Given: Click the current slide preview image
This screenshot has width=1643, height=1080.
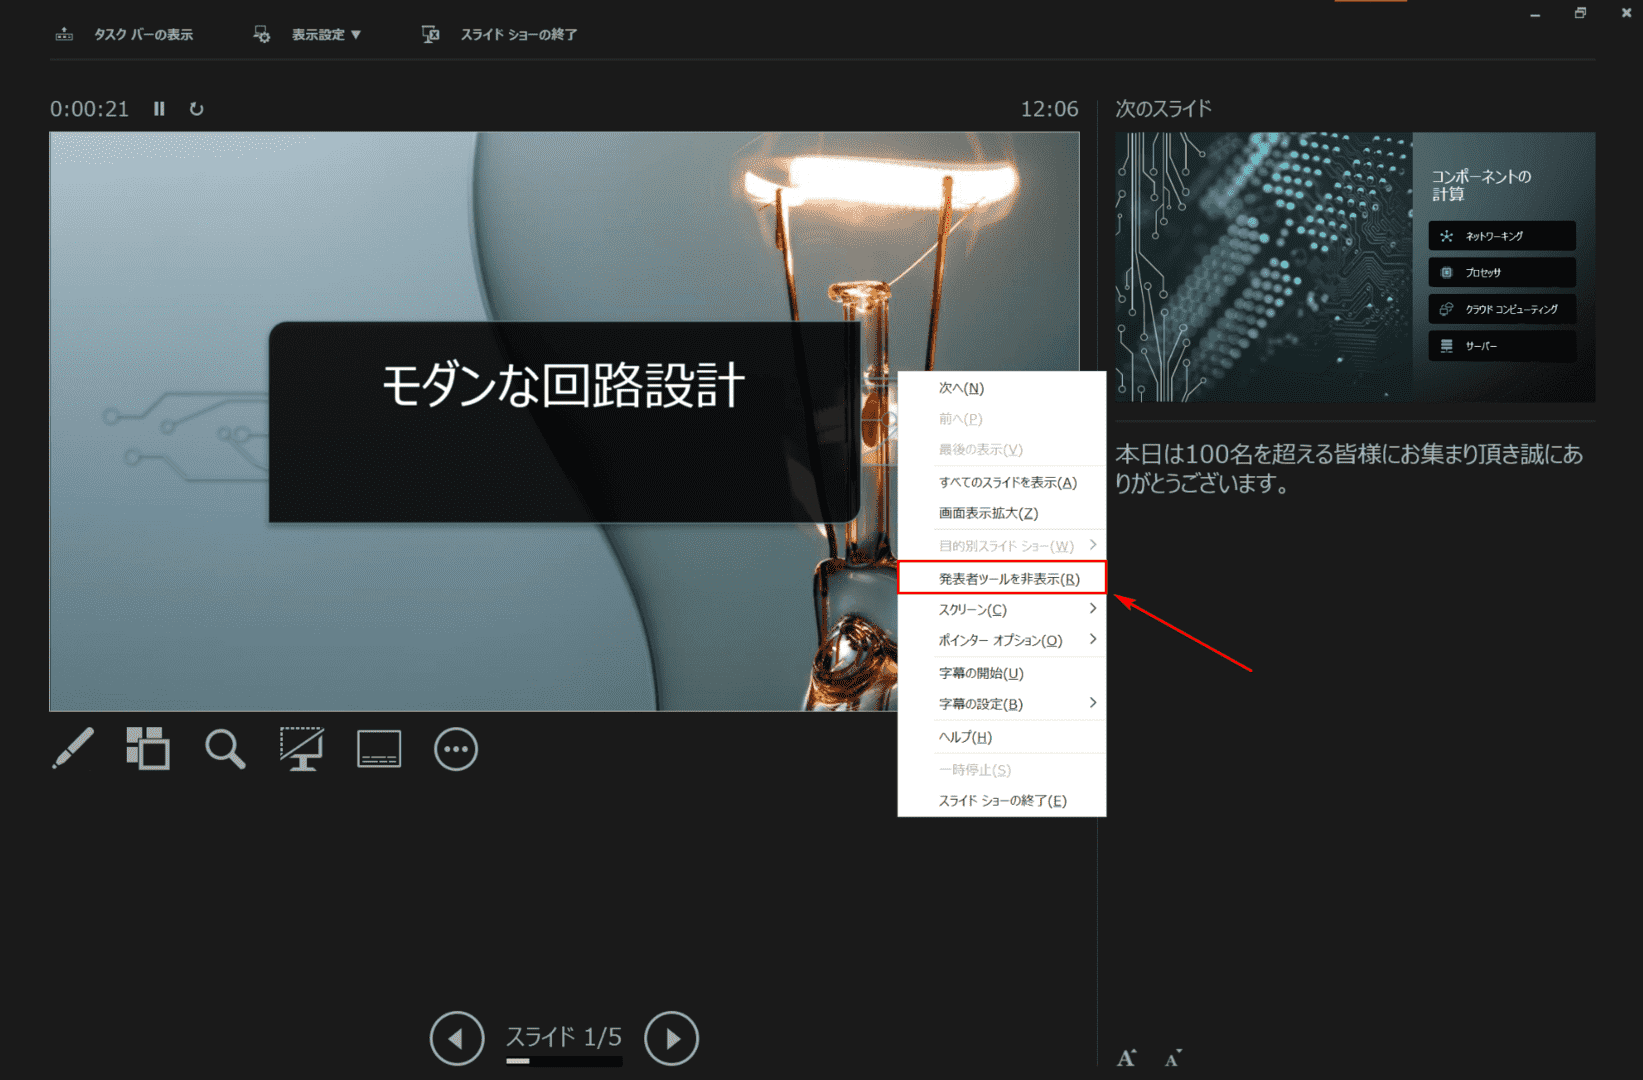Looking at the screenshot, I should [564, 421].
